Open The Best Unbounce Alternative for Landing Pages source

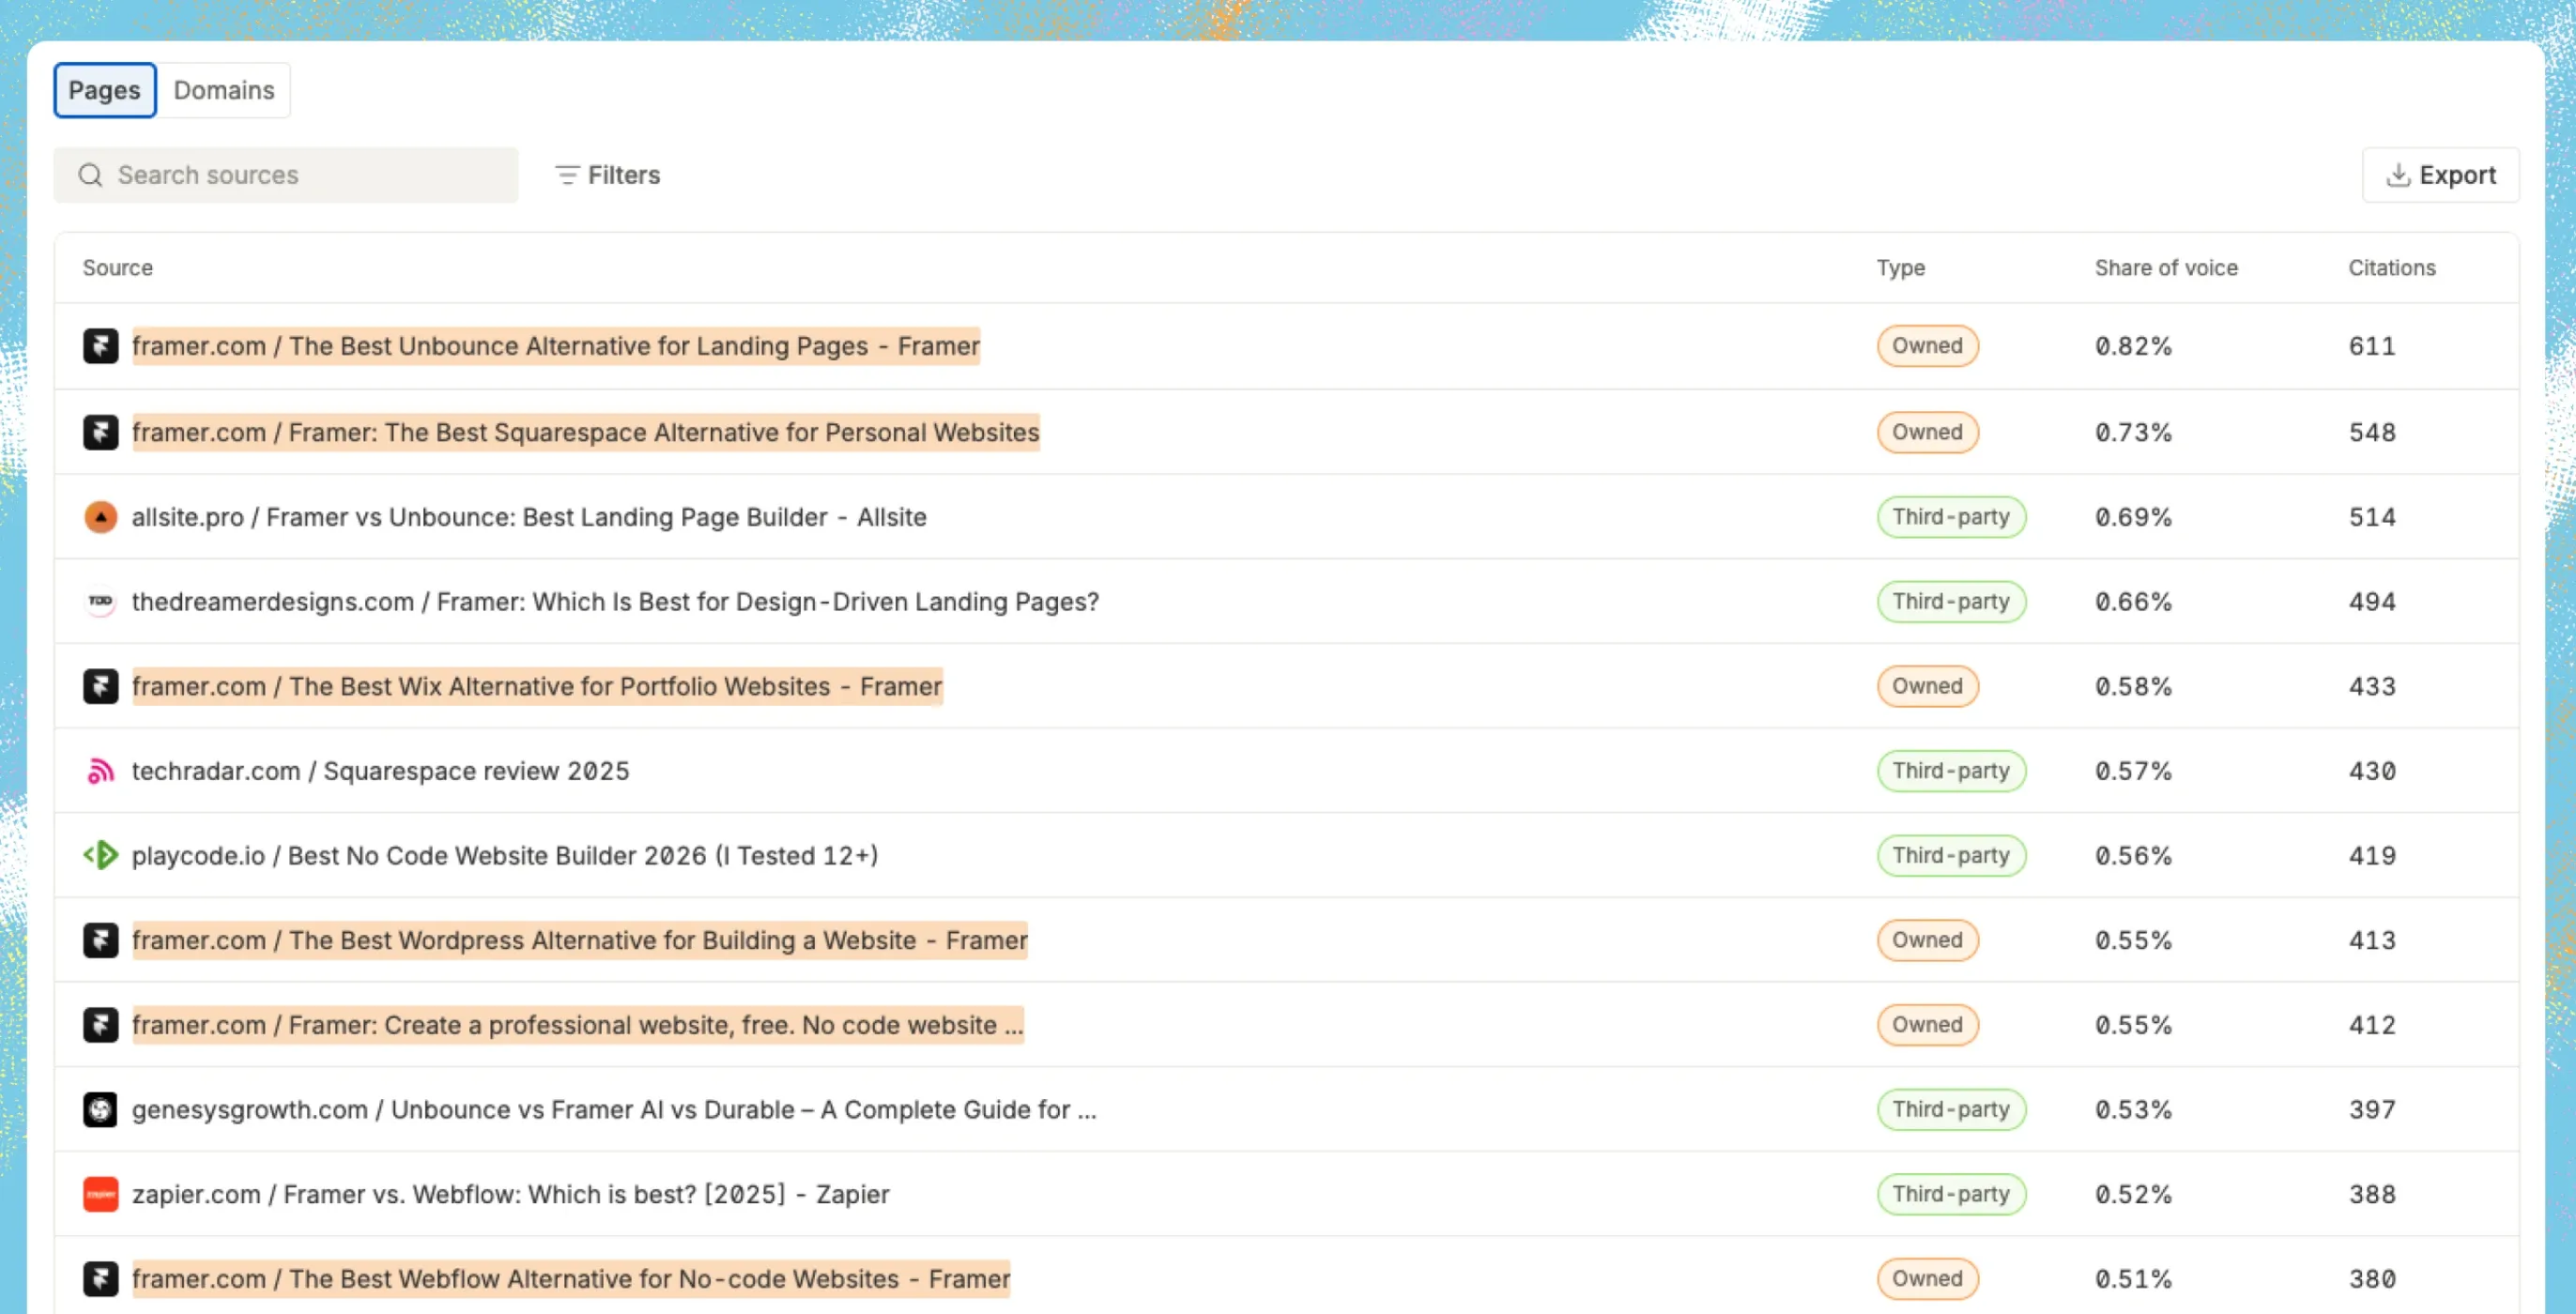pyautogui.click(x=556, y=346)
